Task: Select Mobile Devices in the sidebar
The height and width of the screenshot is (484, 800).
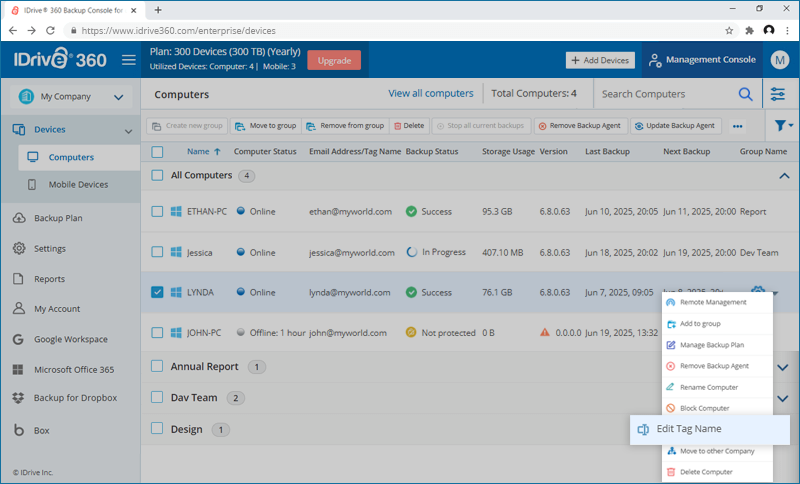Action: pos(79,185)
